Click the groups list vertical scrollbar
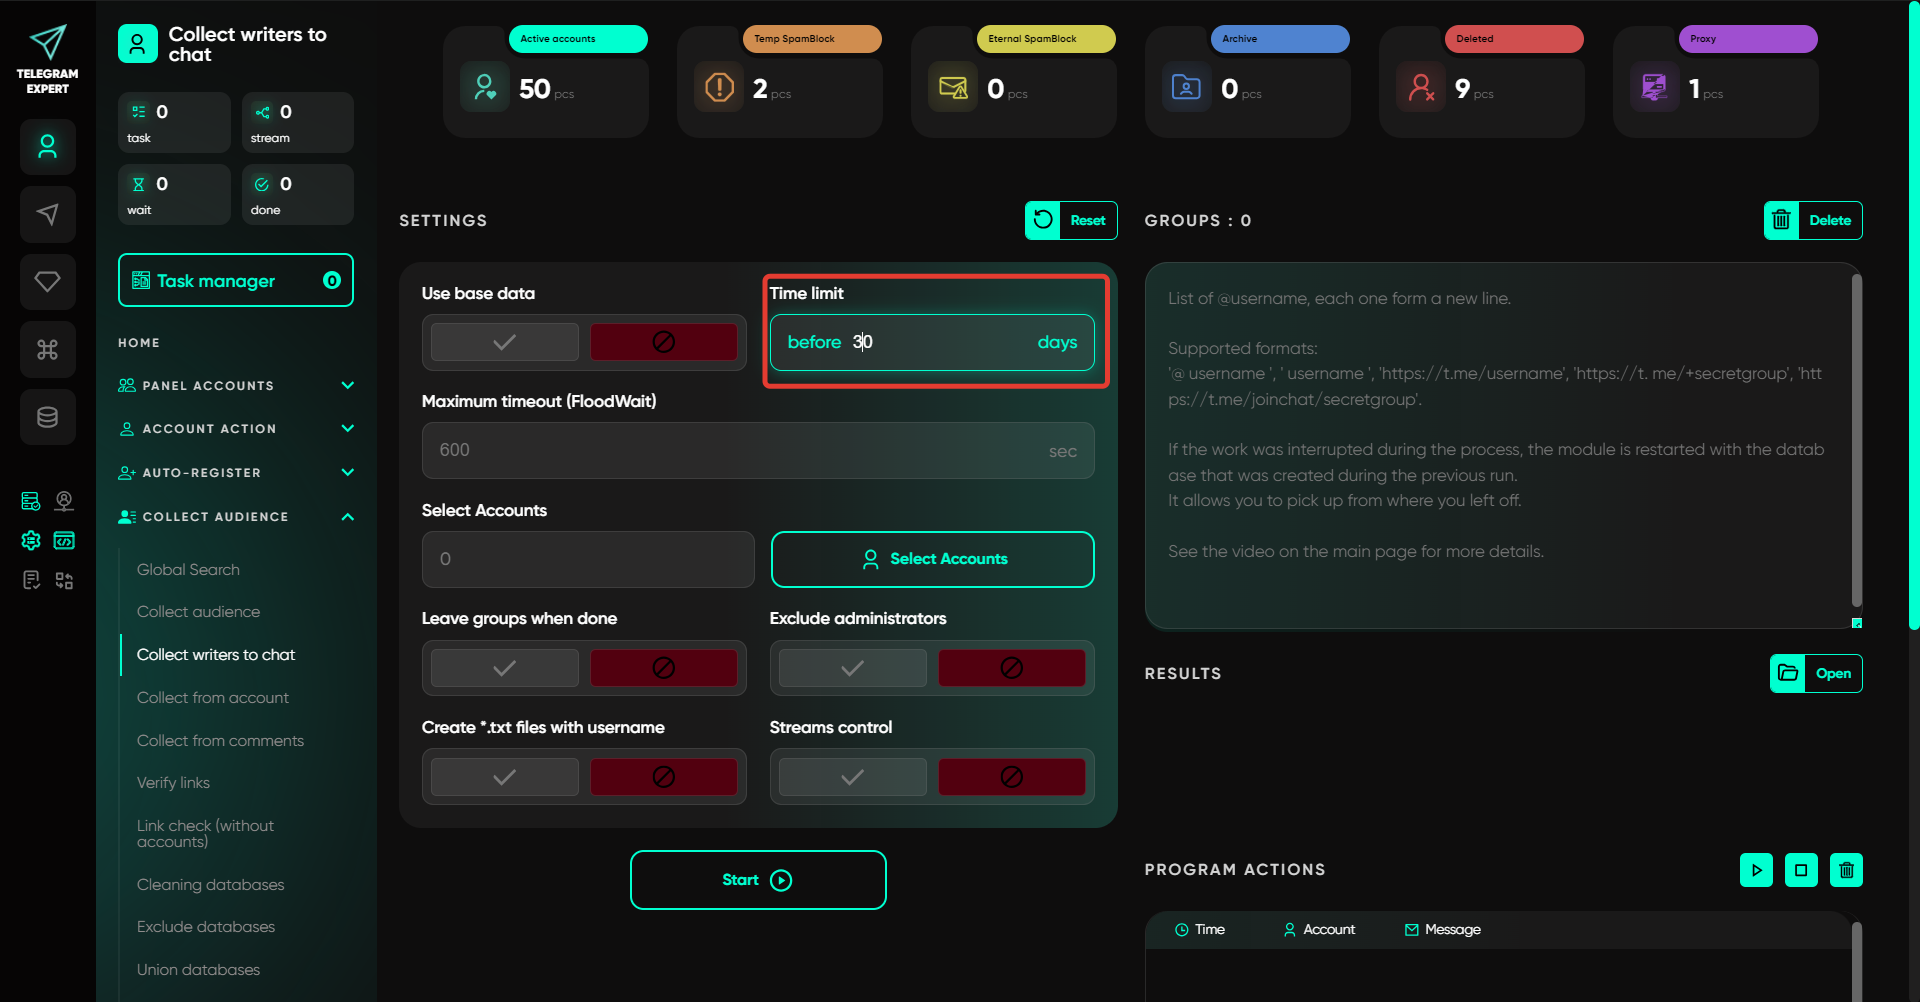This screenshot has width=1920, height=1002. tap(1856, 440)
